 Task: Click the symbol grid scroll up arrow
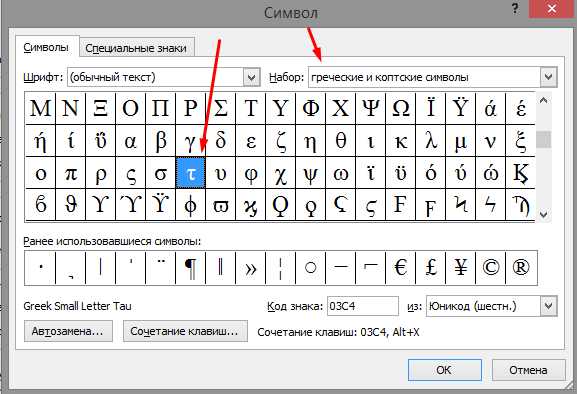coord(544,100)
